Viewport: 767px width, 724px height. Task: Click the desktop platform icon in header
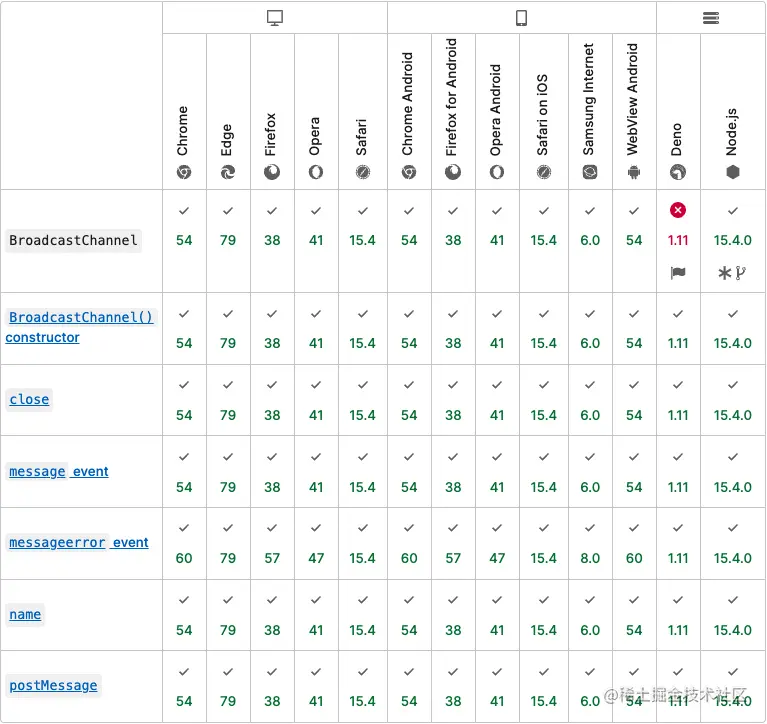point(275,18)
